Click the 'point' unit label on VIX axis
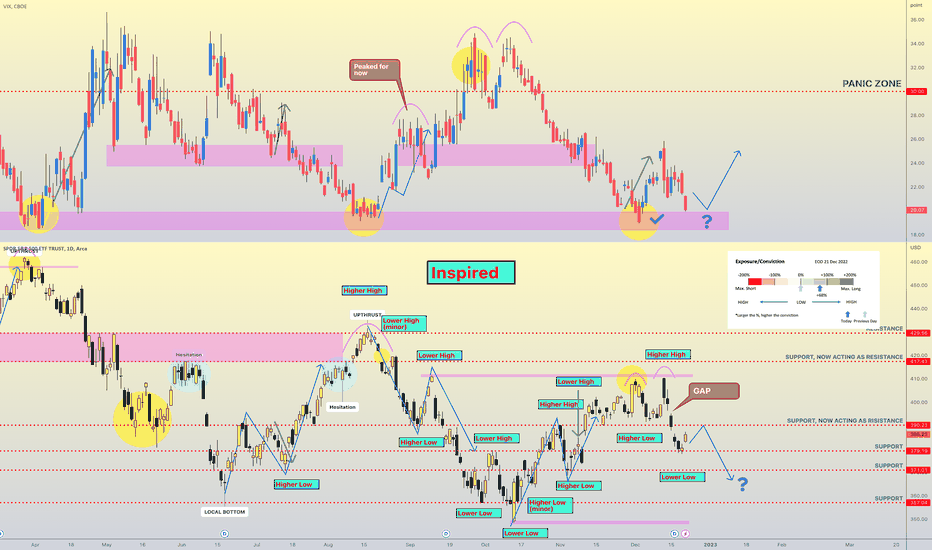The height and width of the screenshot is (550, 932). (x=916, y=5)
